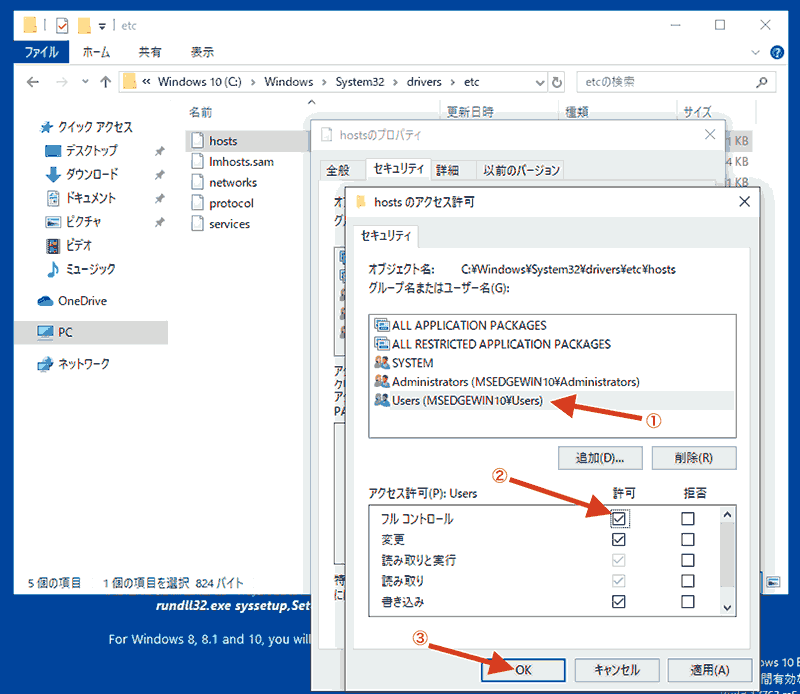The image size is (800, 694).
Task: Uncheck フル コントロール 許可 checkbox
Action: point(618,518)
